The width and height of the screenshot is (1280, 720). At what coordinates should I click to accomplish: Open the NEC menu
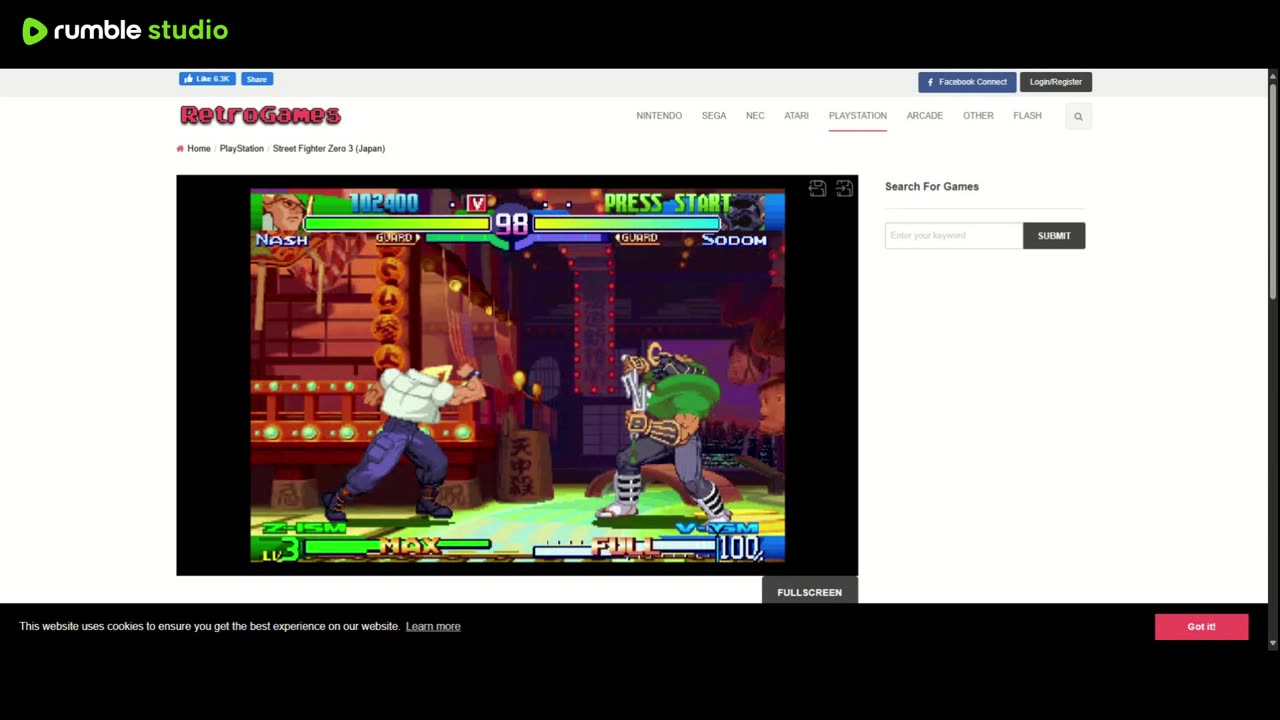[755, 116]
